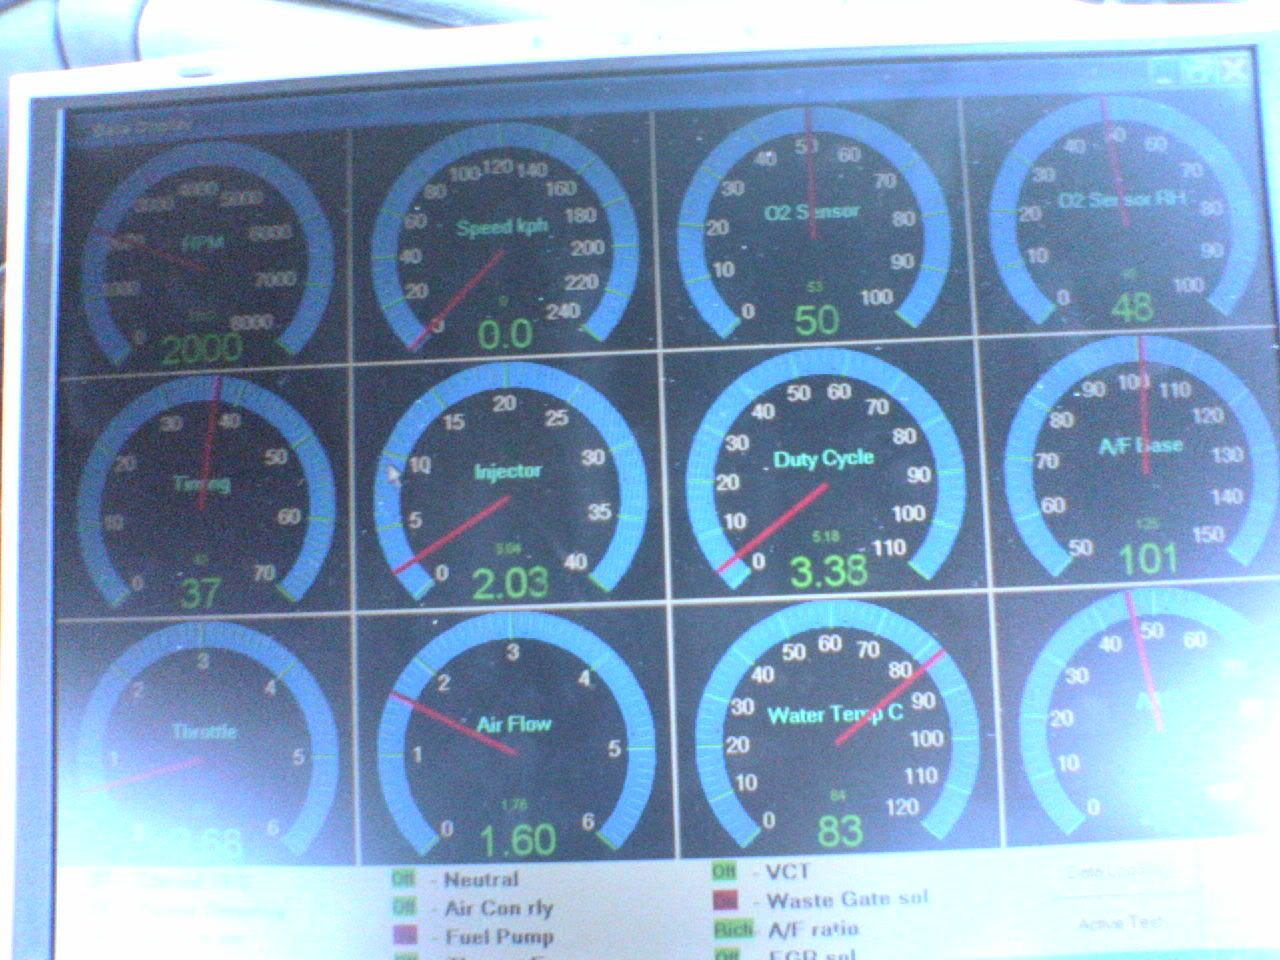1280x960 pixels.
Task: Click the RPM gauge showing 2000
Action: pyautogui.click(x=206, y=250)
